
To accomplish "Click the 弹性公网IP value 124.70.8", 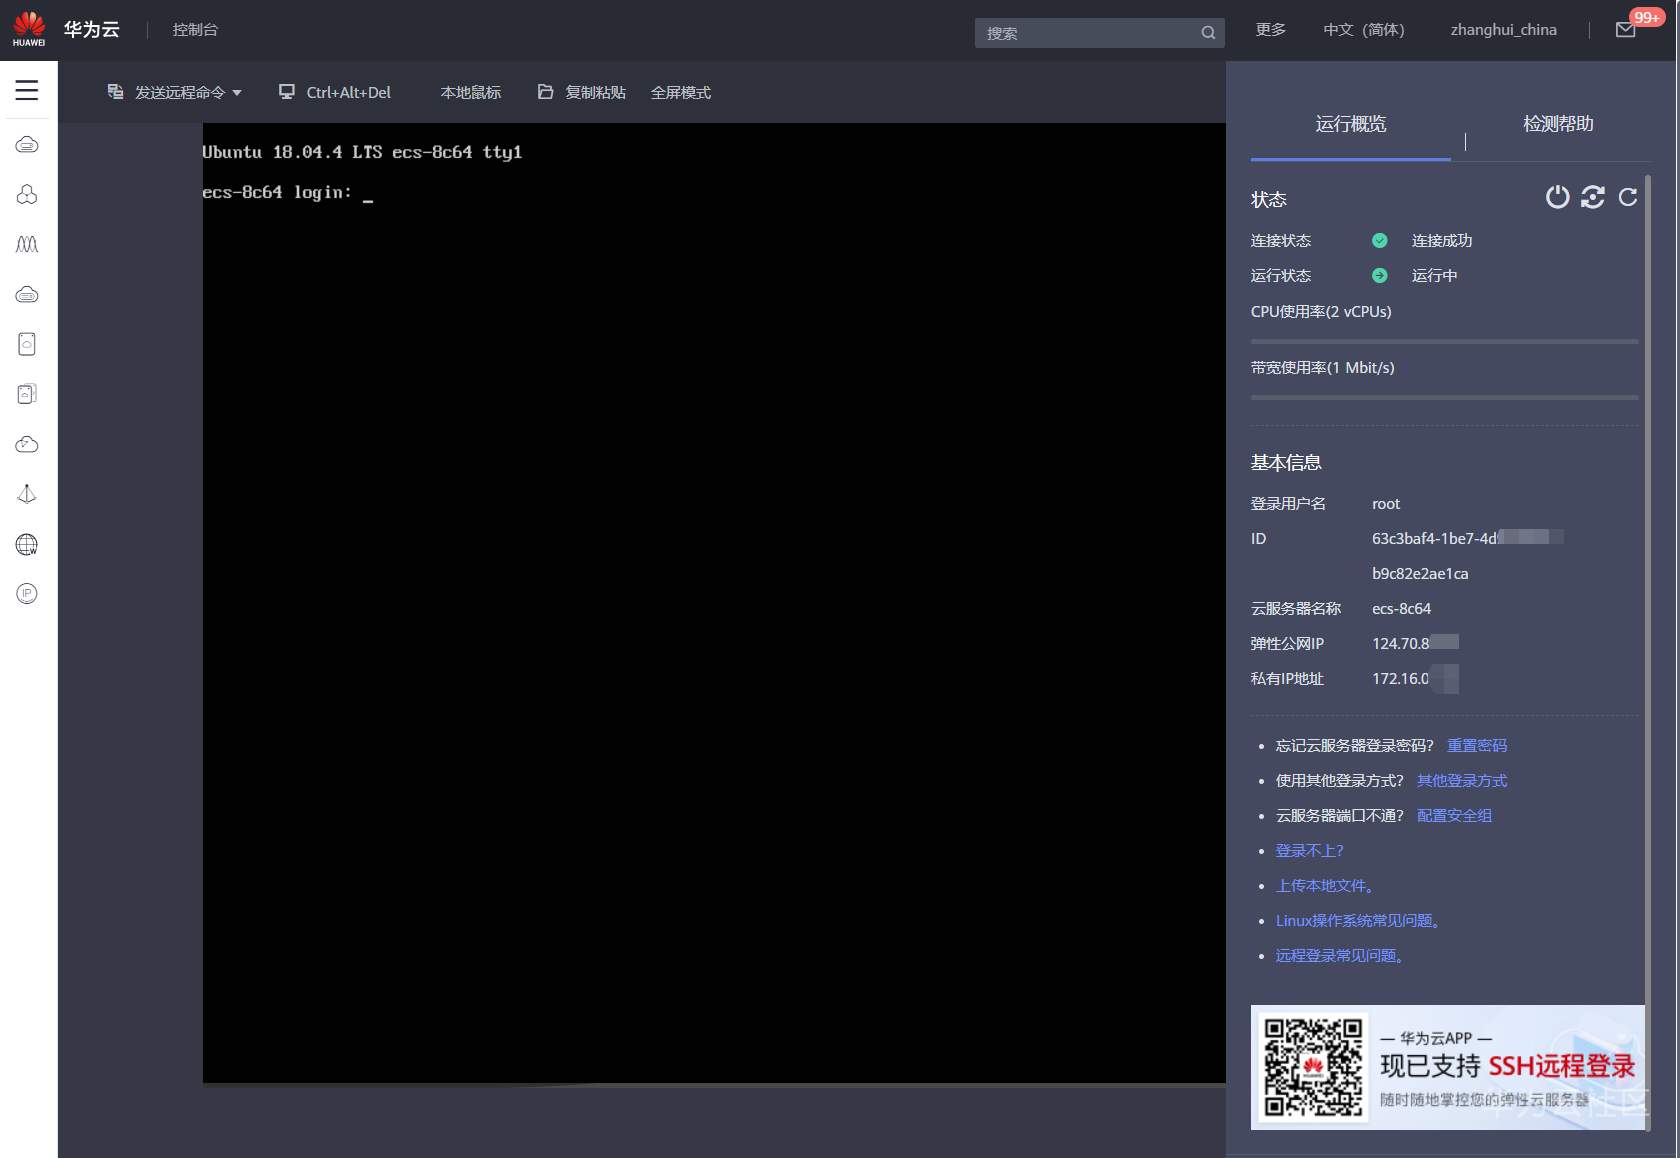I will (x=1415, y=643).
